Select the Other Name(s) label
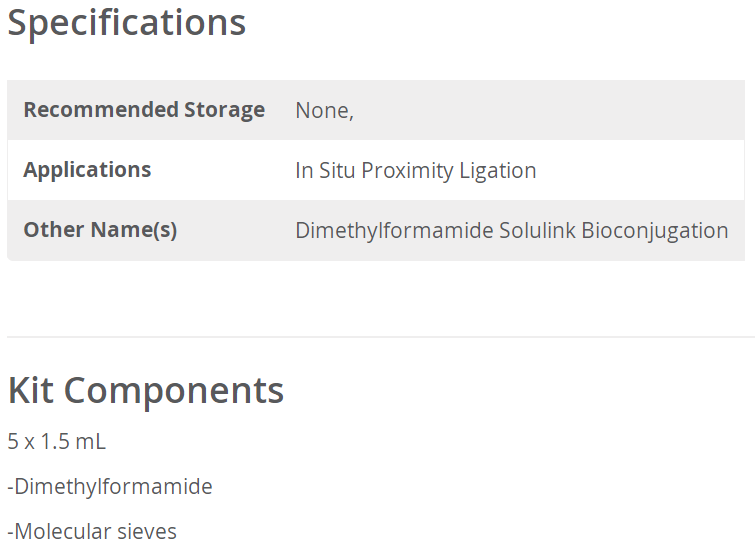 [100, 230]
